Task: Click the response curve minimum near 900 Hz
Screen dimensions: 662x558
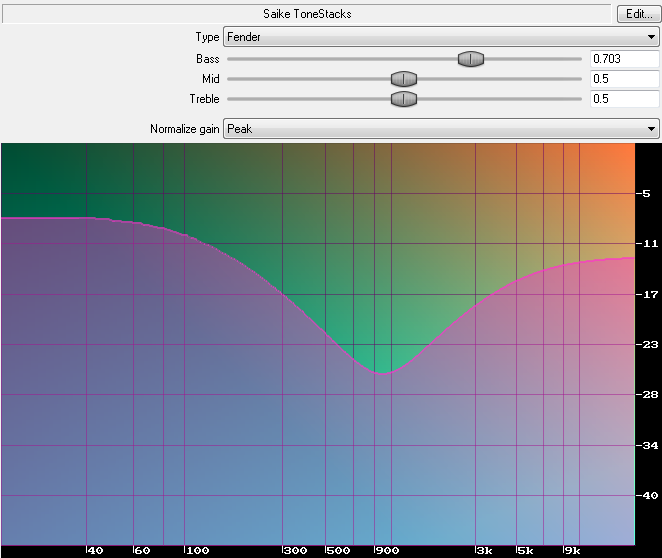Action: [x=382, y=374]
